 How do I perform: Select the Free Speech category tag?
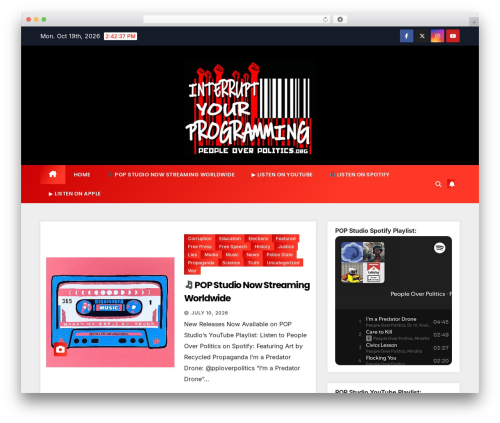tap(233, 247)
